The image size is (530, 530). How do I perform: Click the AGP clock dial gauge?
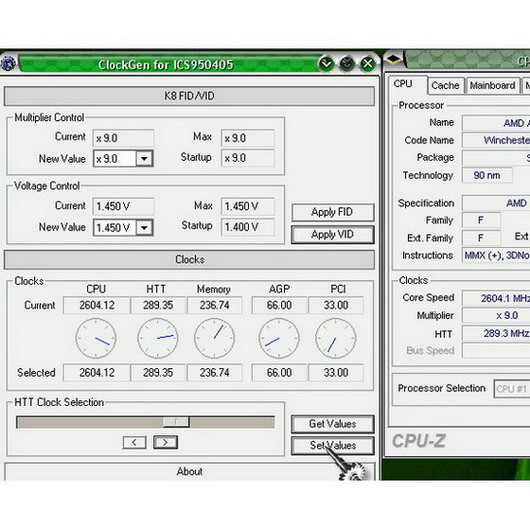coord(279,338)
